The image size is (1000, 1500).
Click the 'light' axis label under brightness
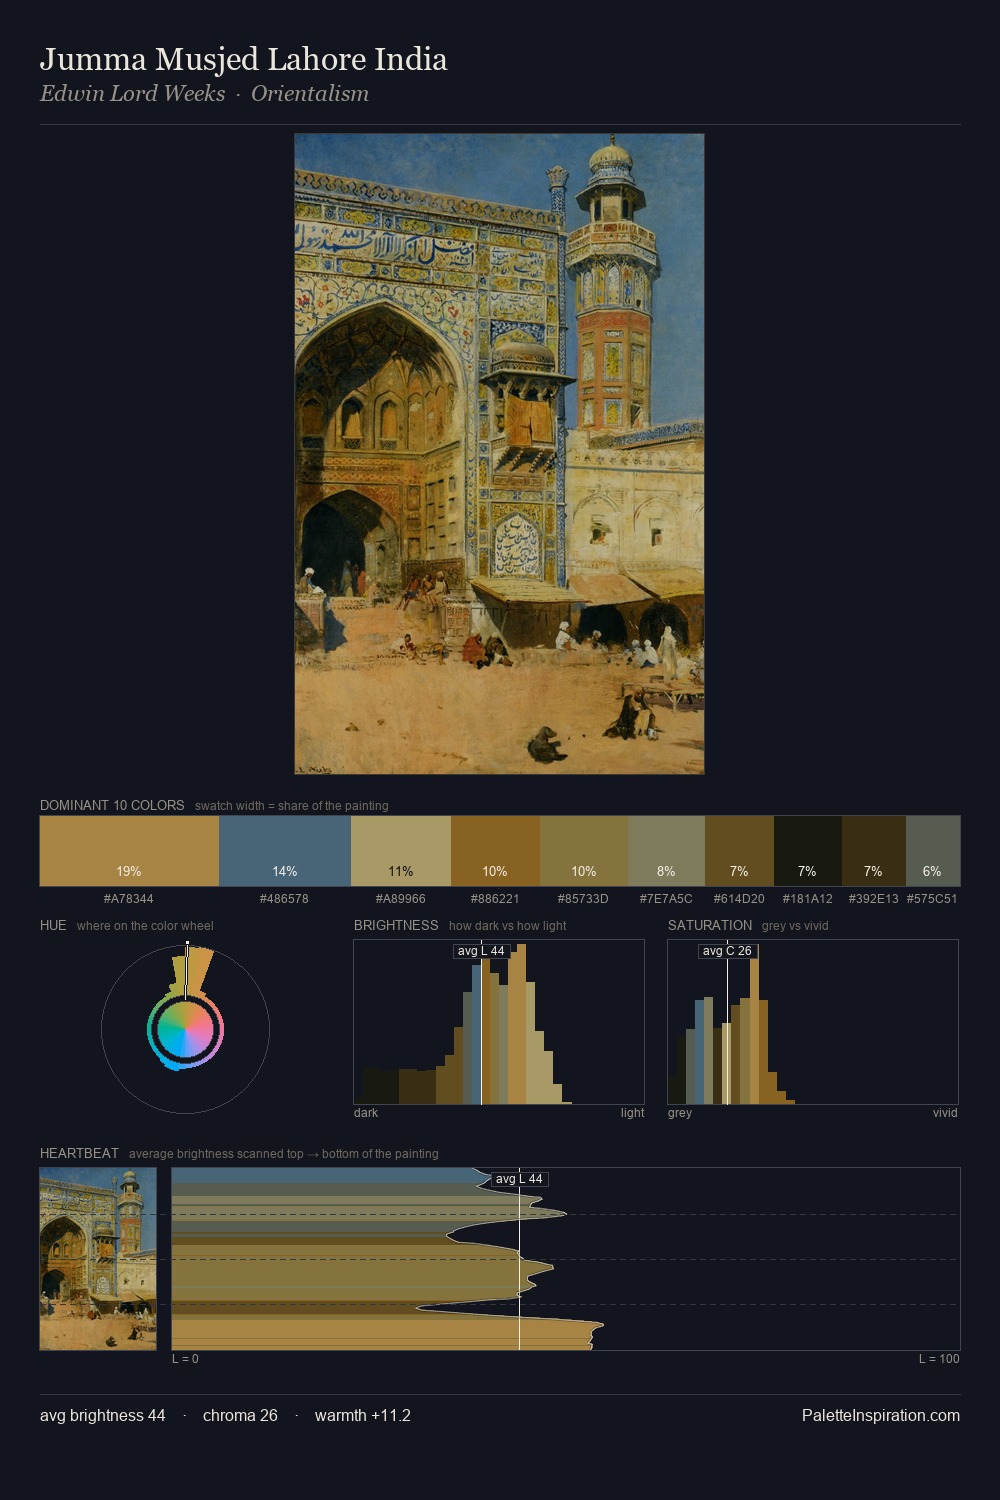(633, 1113)
